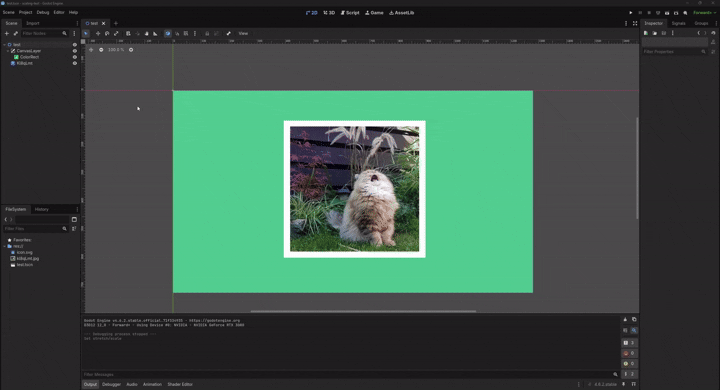Lock the selected node

point(207,34)
